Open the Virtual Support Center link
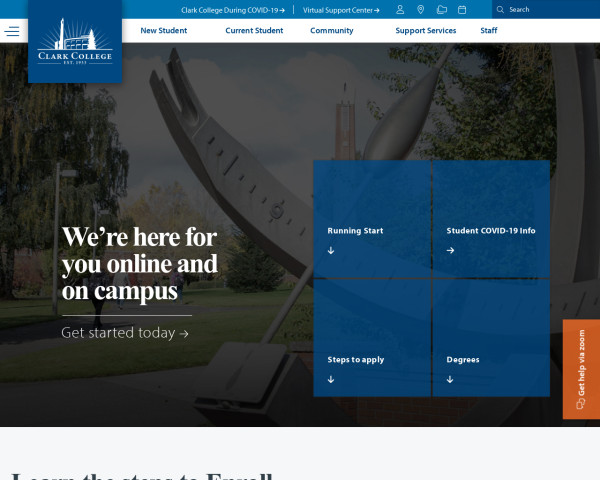The height and width of the screenshot is (480, 600). coord(341,10)
